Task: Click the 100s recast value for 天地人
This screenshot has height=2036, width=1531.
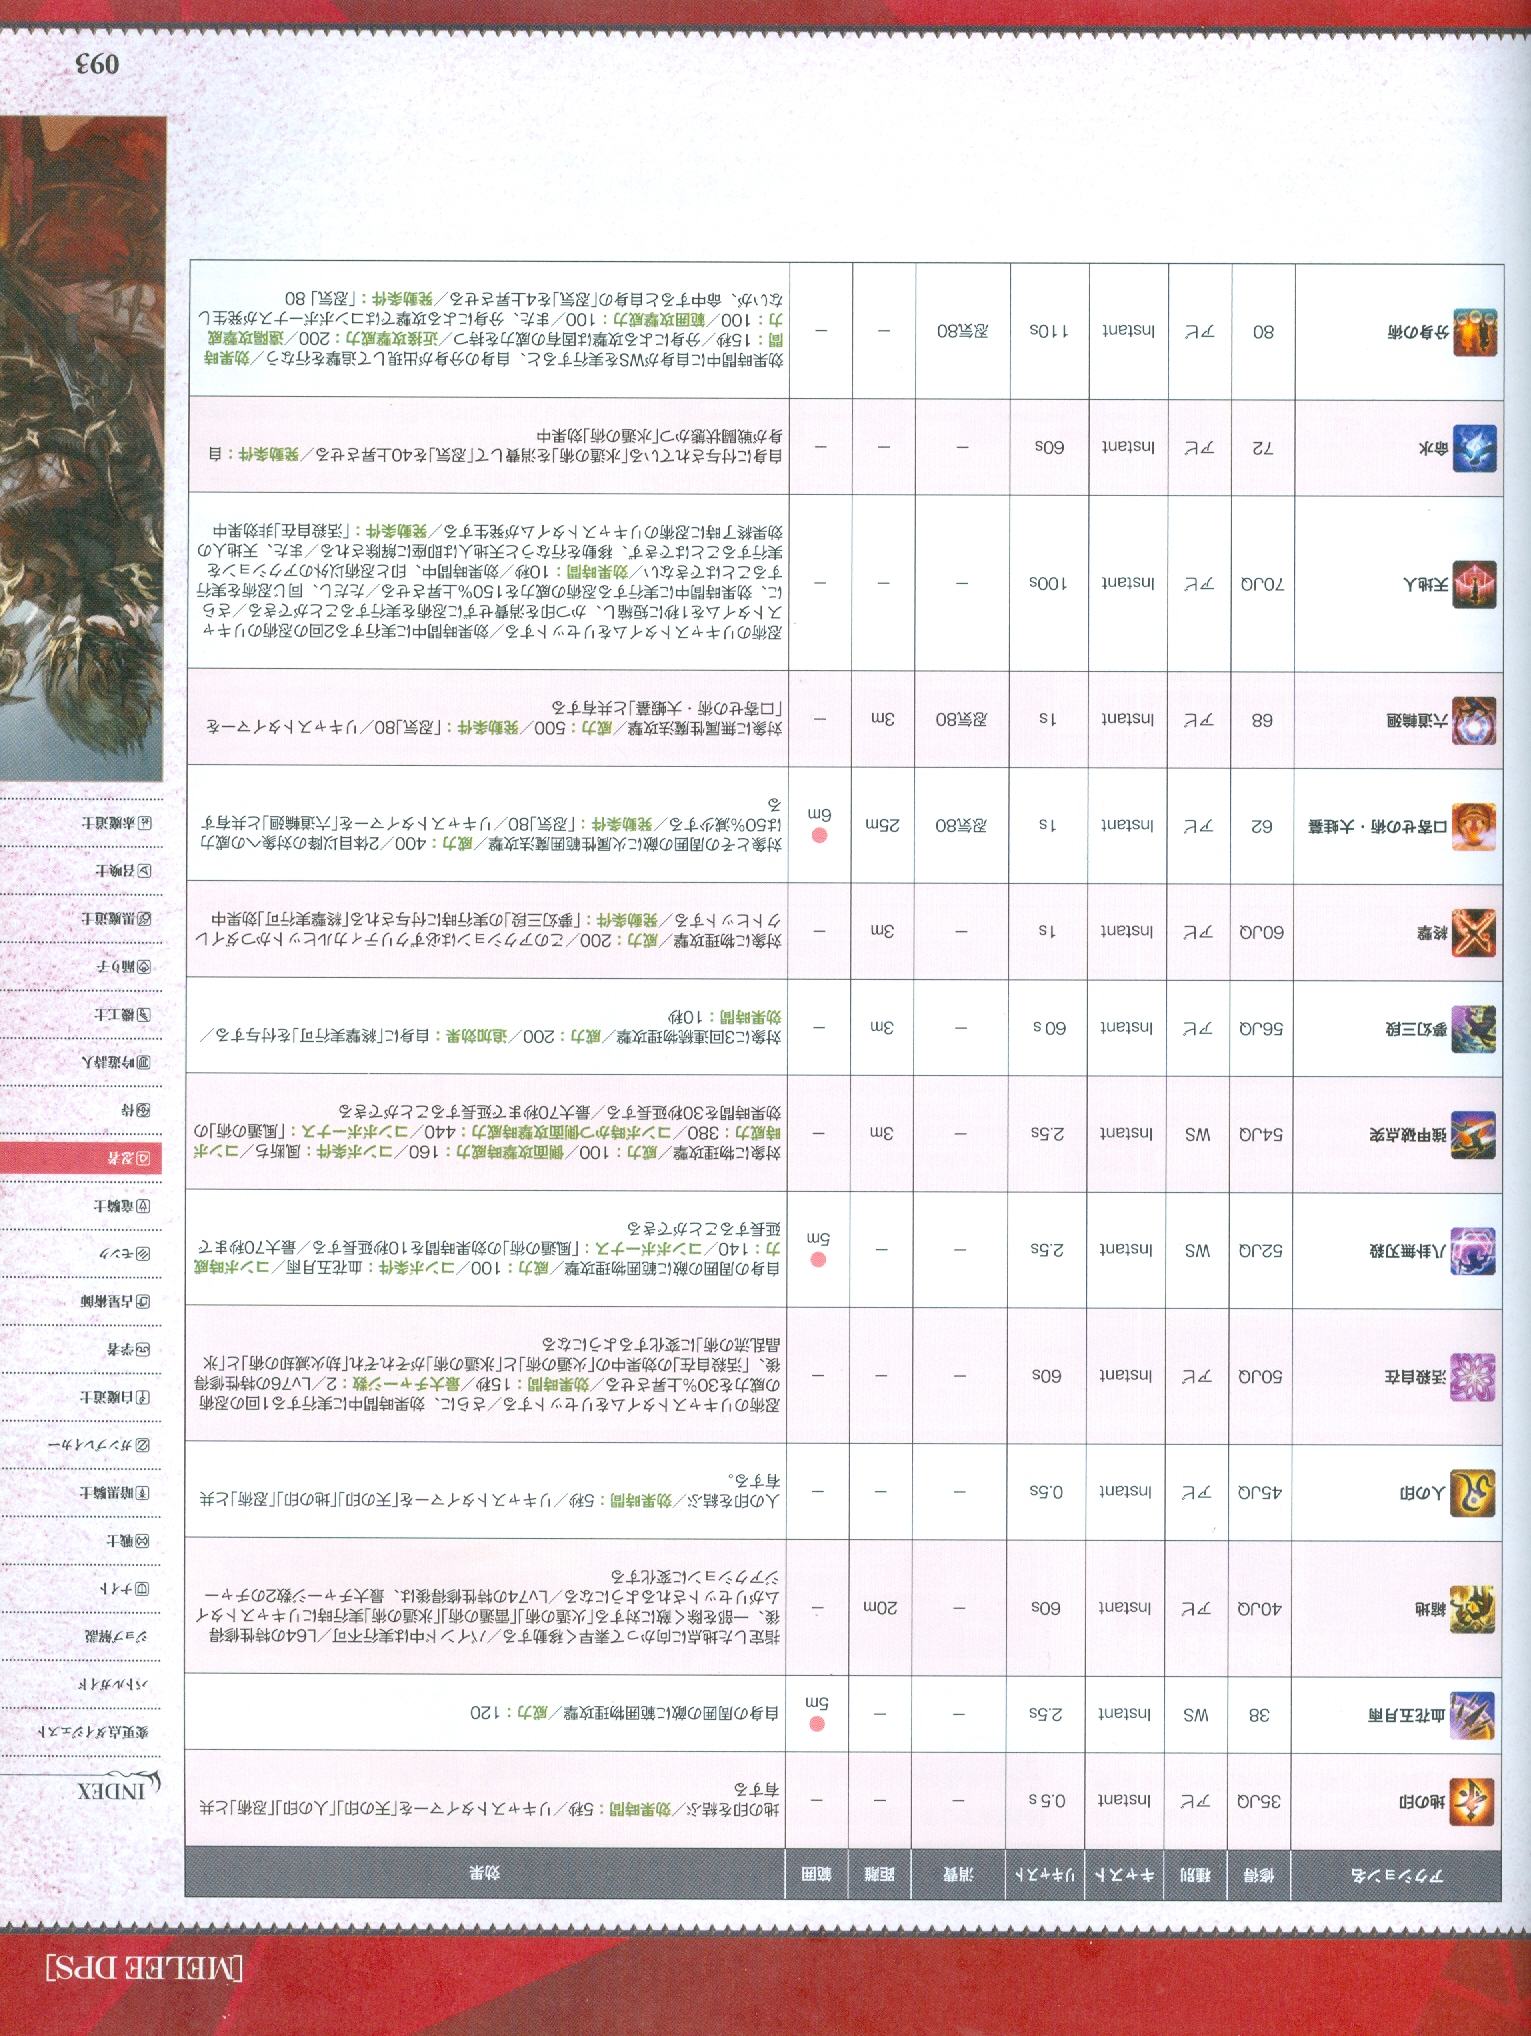Action: coord(1048,582)
